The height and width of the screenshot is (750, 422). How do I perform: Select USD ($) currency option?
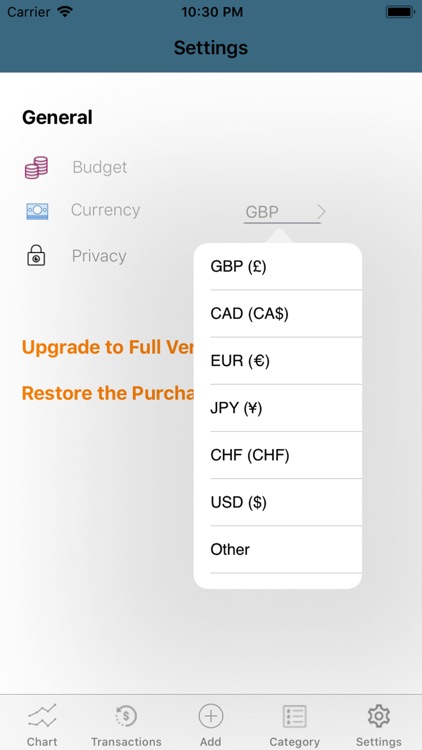(x=278, y=502)
